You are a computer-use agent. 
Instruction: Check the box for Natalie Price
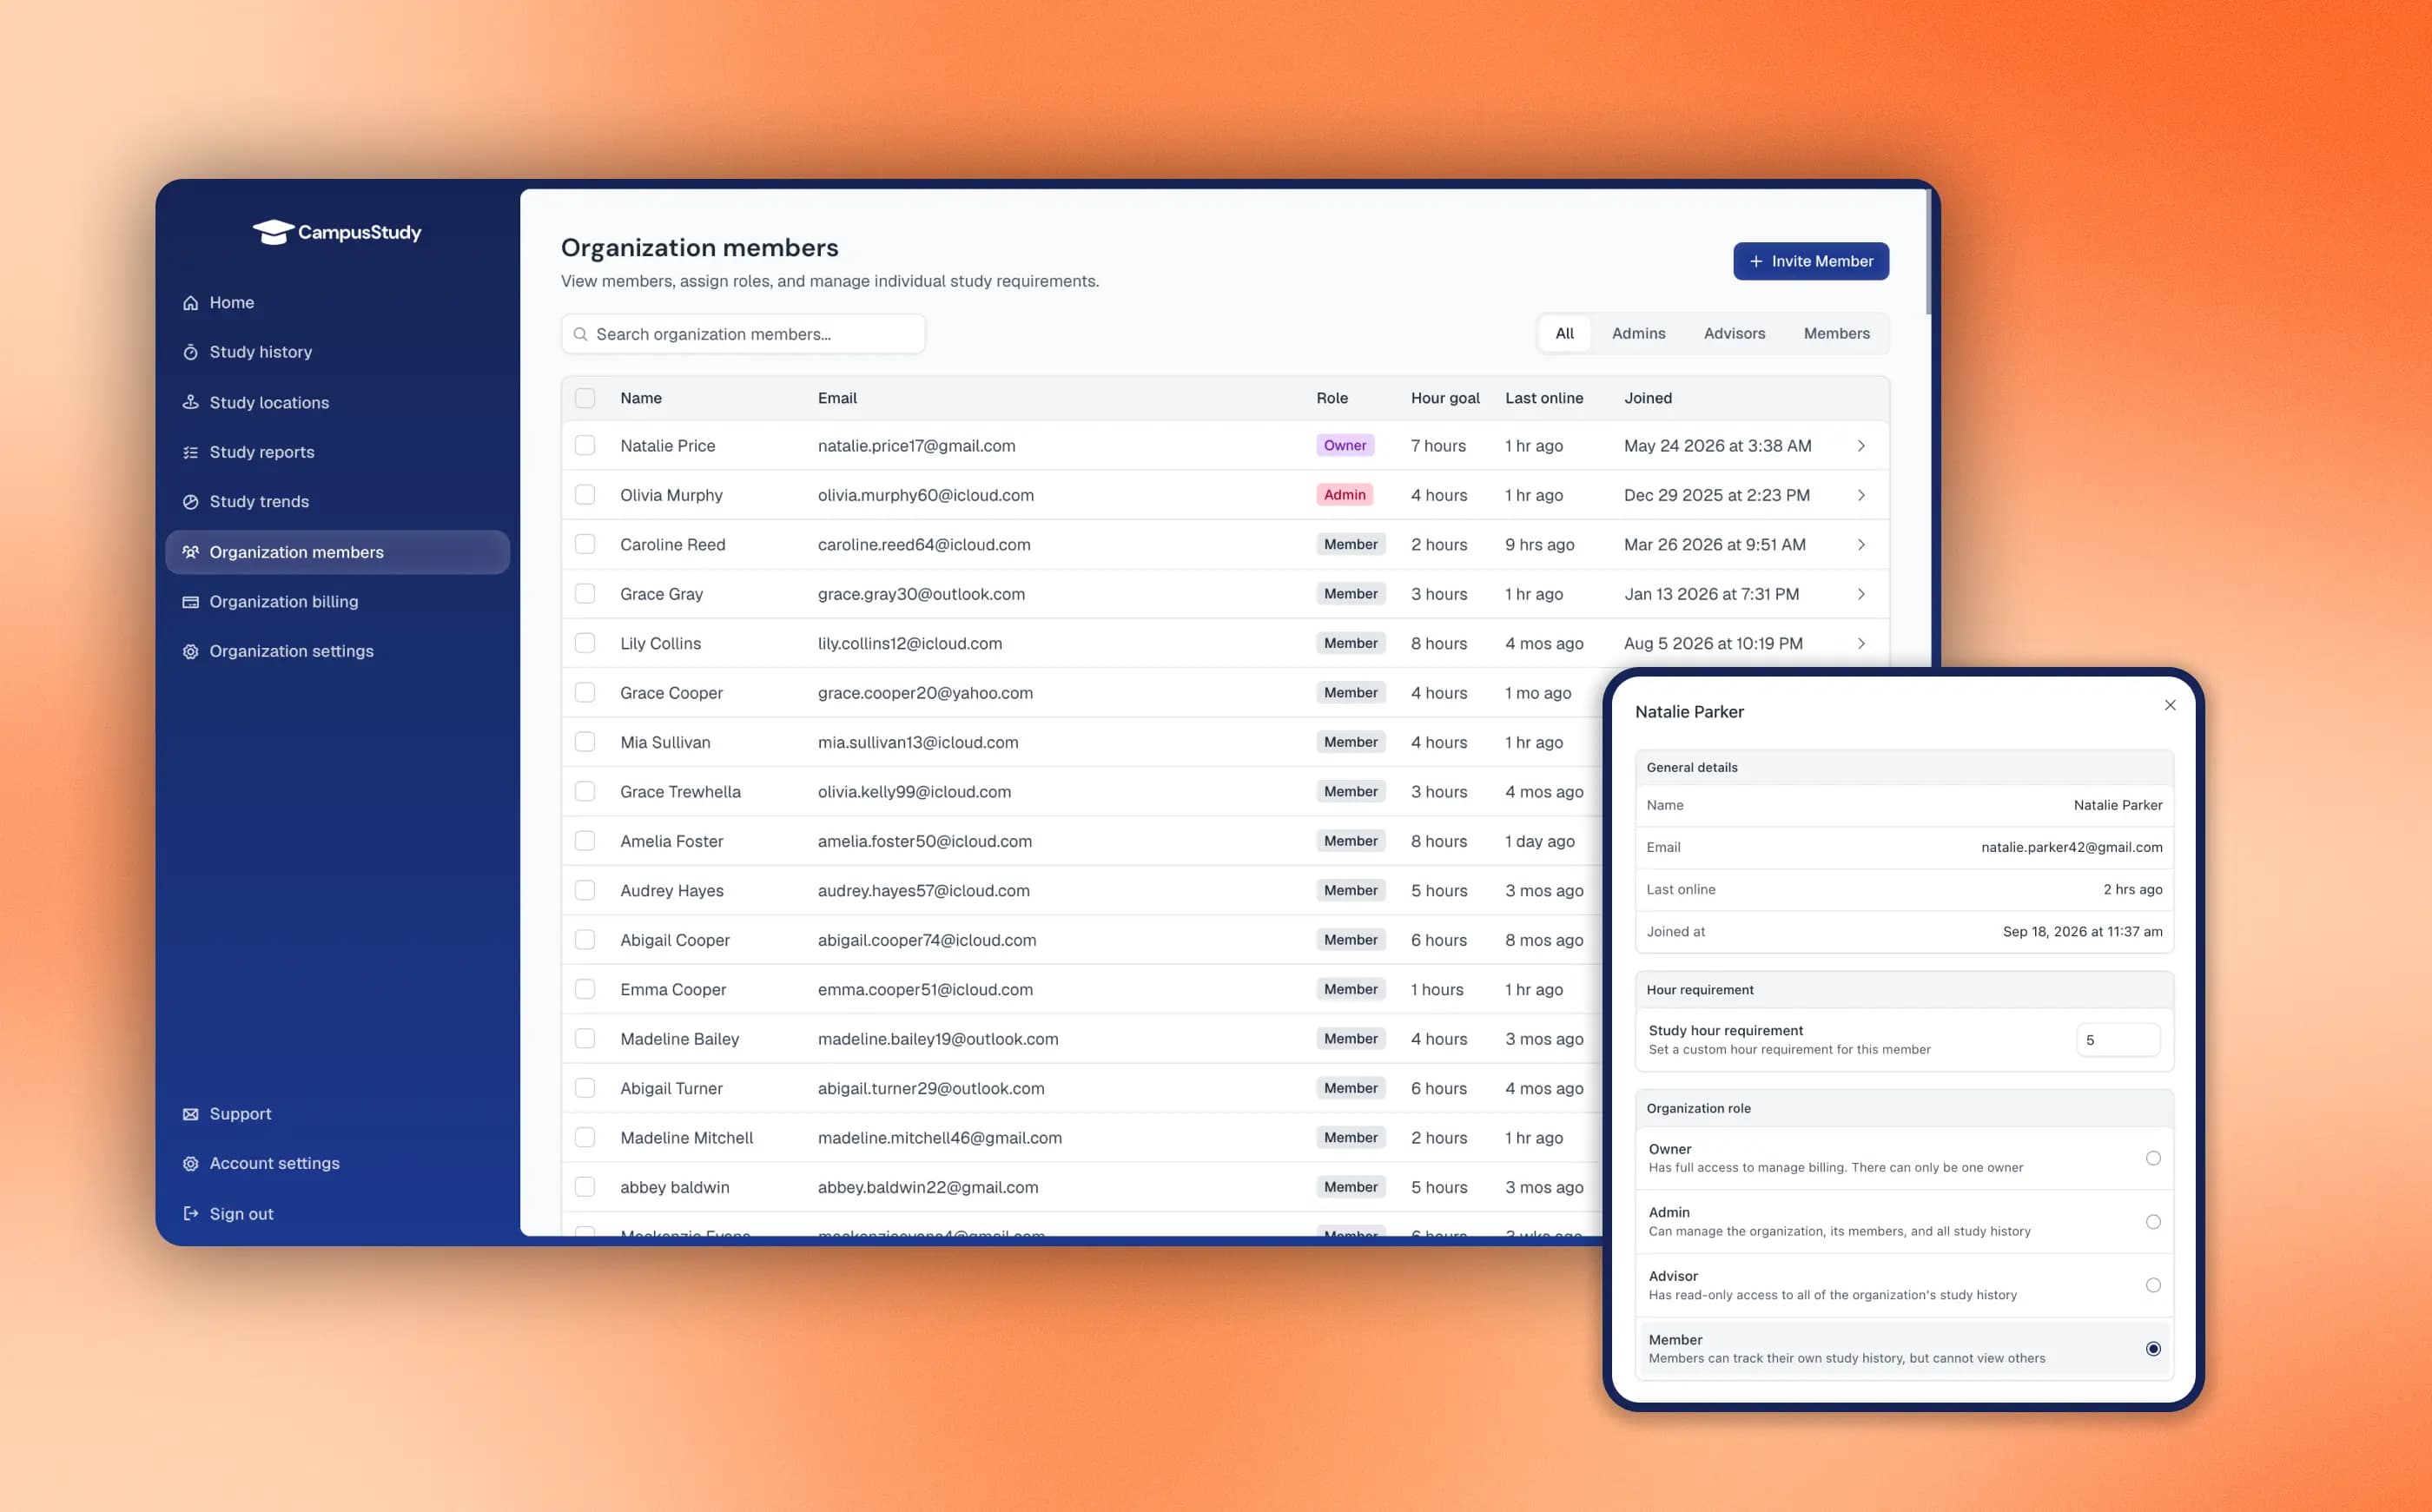click(585, 445)
